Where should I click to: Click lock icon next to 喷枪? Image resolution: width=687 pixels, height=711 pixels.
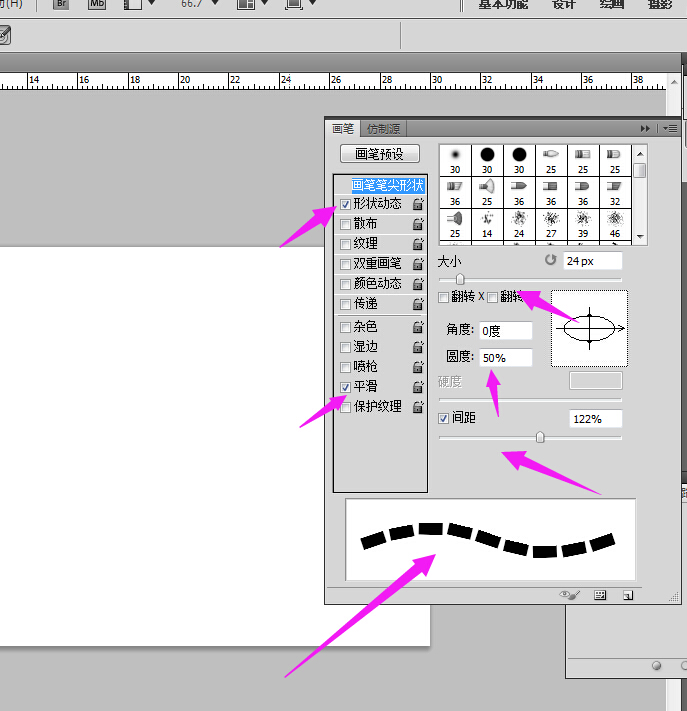418,367
